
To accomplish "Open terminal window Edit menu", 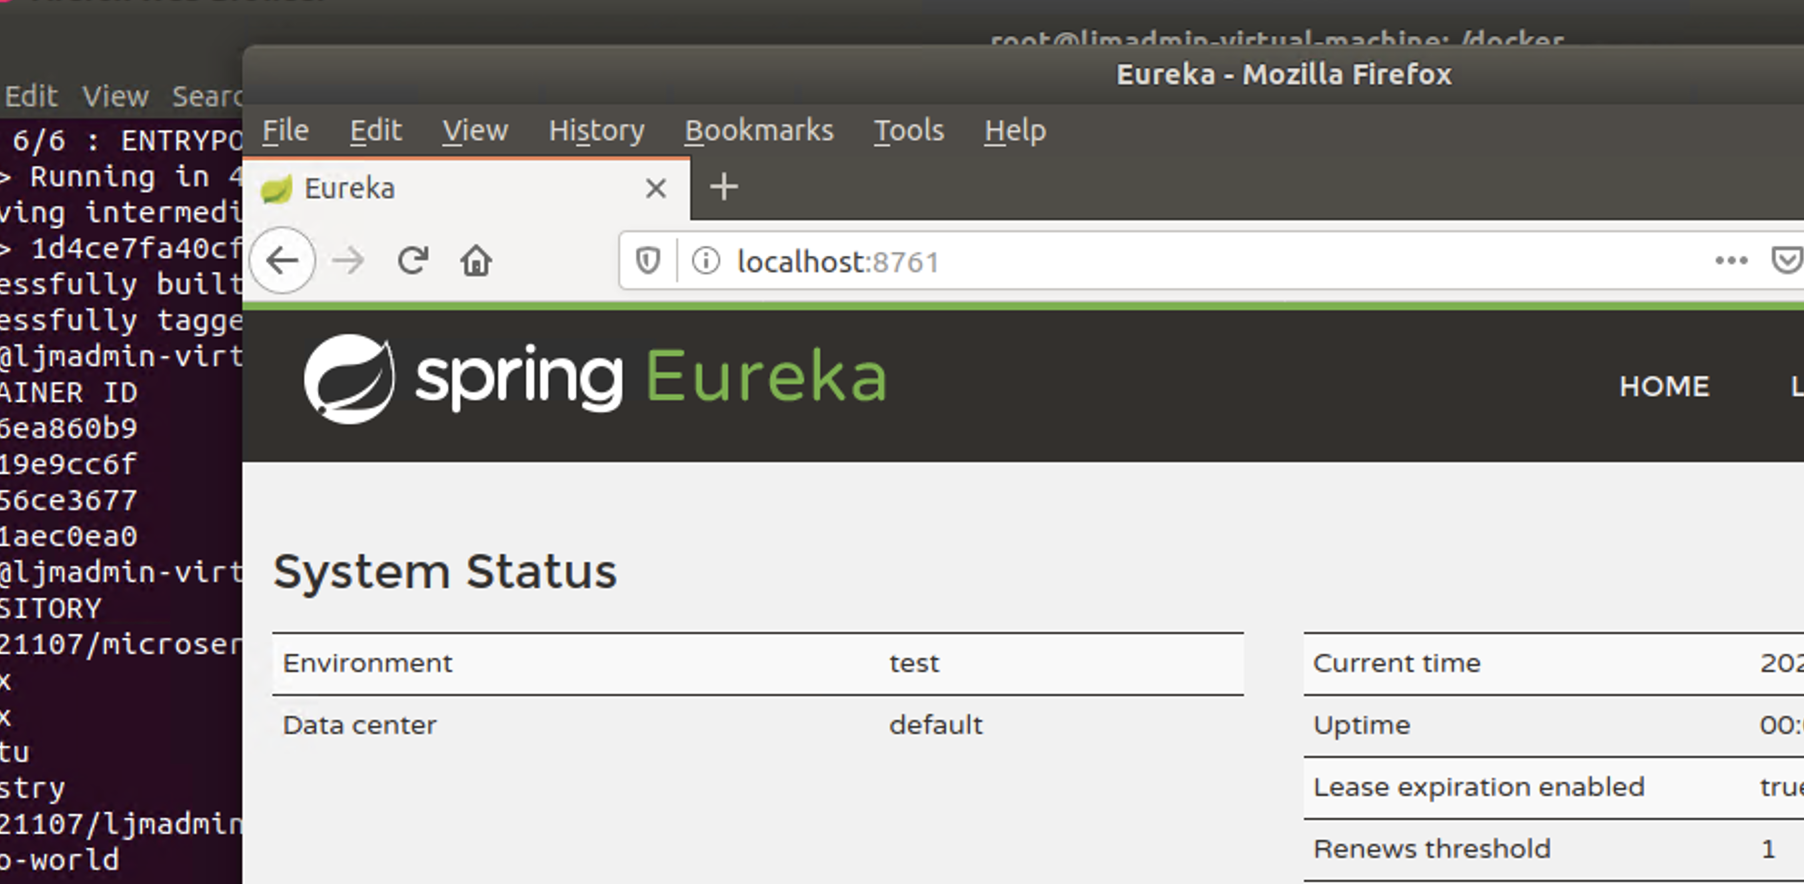I will click(31, 96).
